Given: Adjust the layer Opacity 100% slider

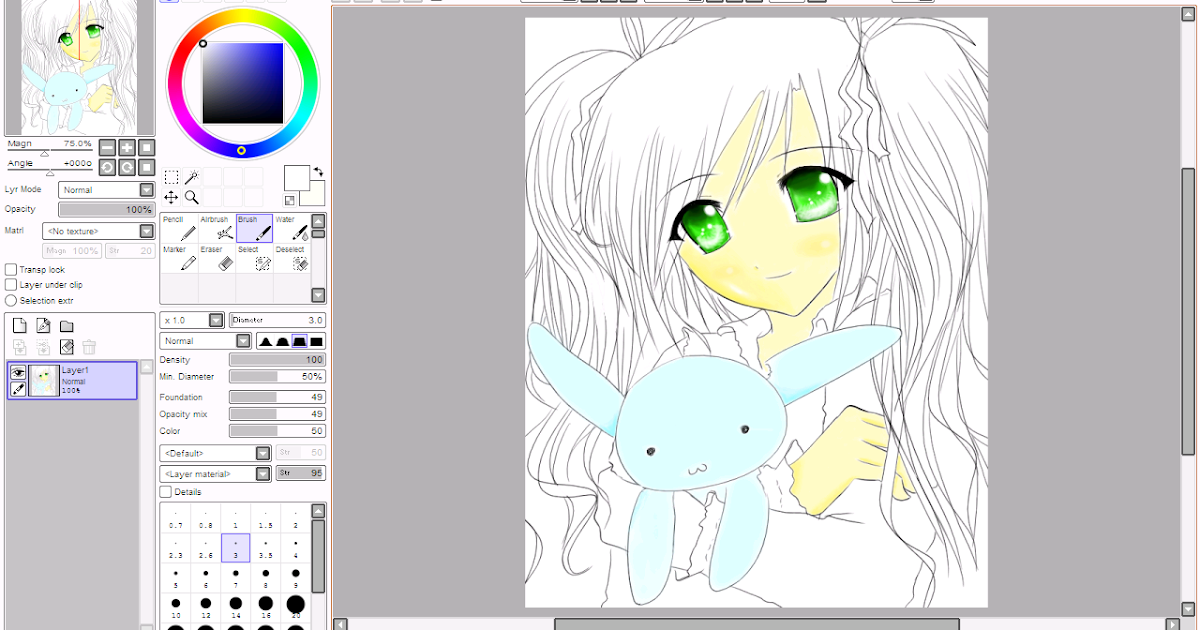Looking at the screenshot, I should coord(106,210).
